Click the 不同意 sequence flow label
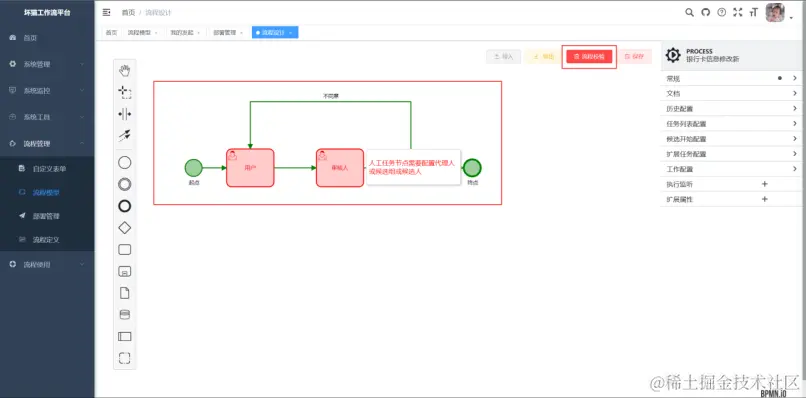The width and height of the screenshot is (806, 398). pos(331,96)
